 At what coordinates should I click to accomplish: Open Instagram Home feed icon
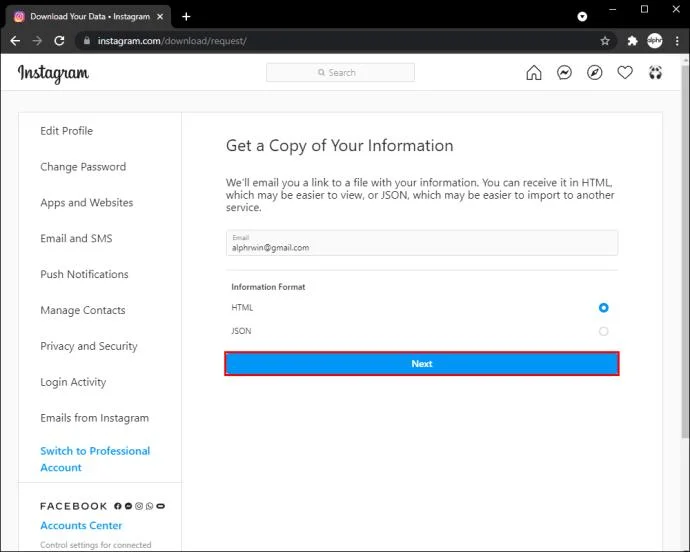pos(533,73)
